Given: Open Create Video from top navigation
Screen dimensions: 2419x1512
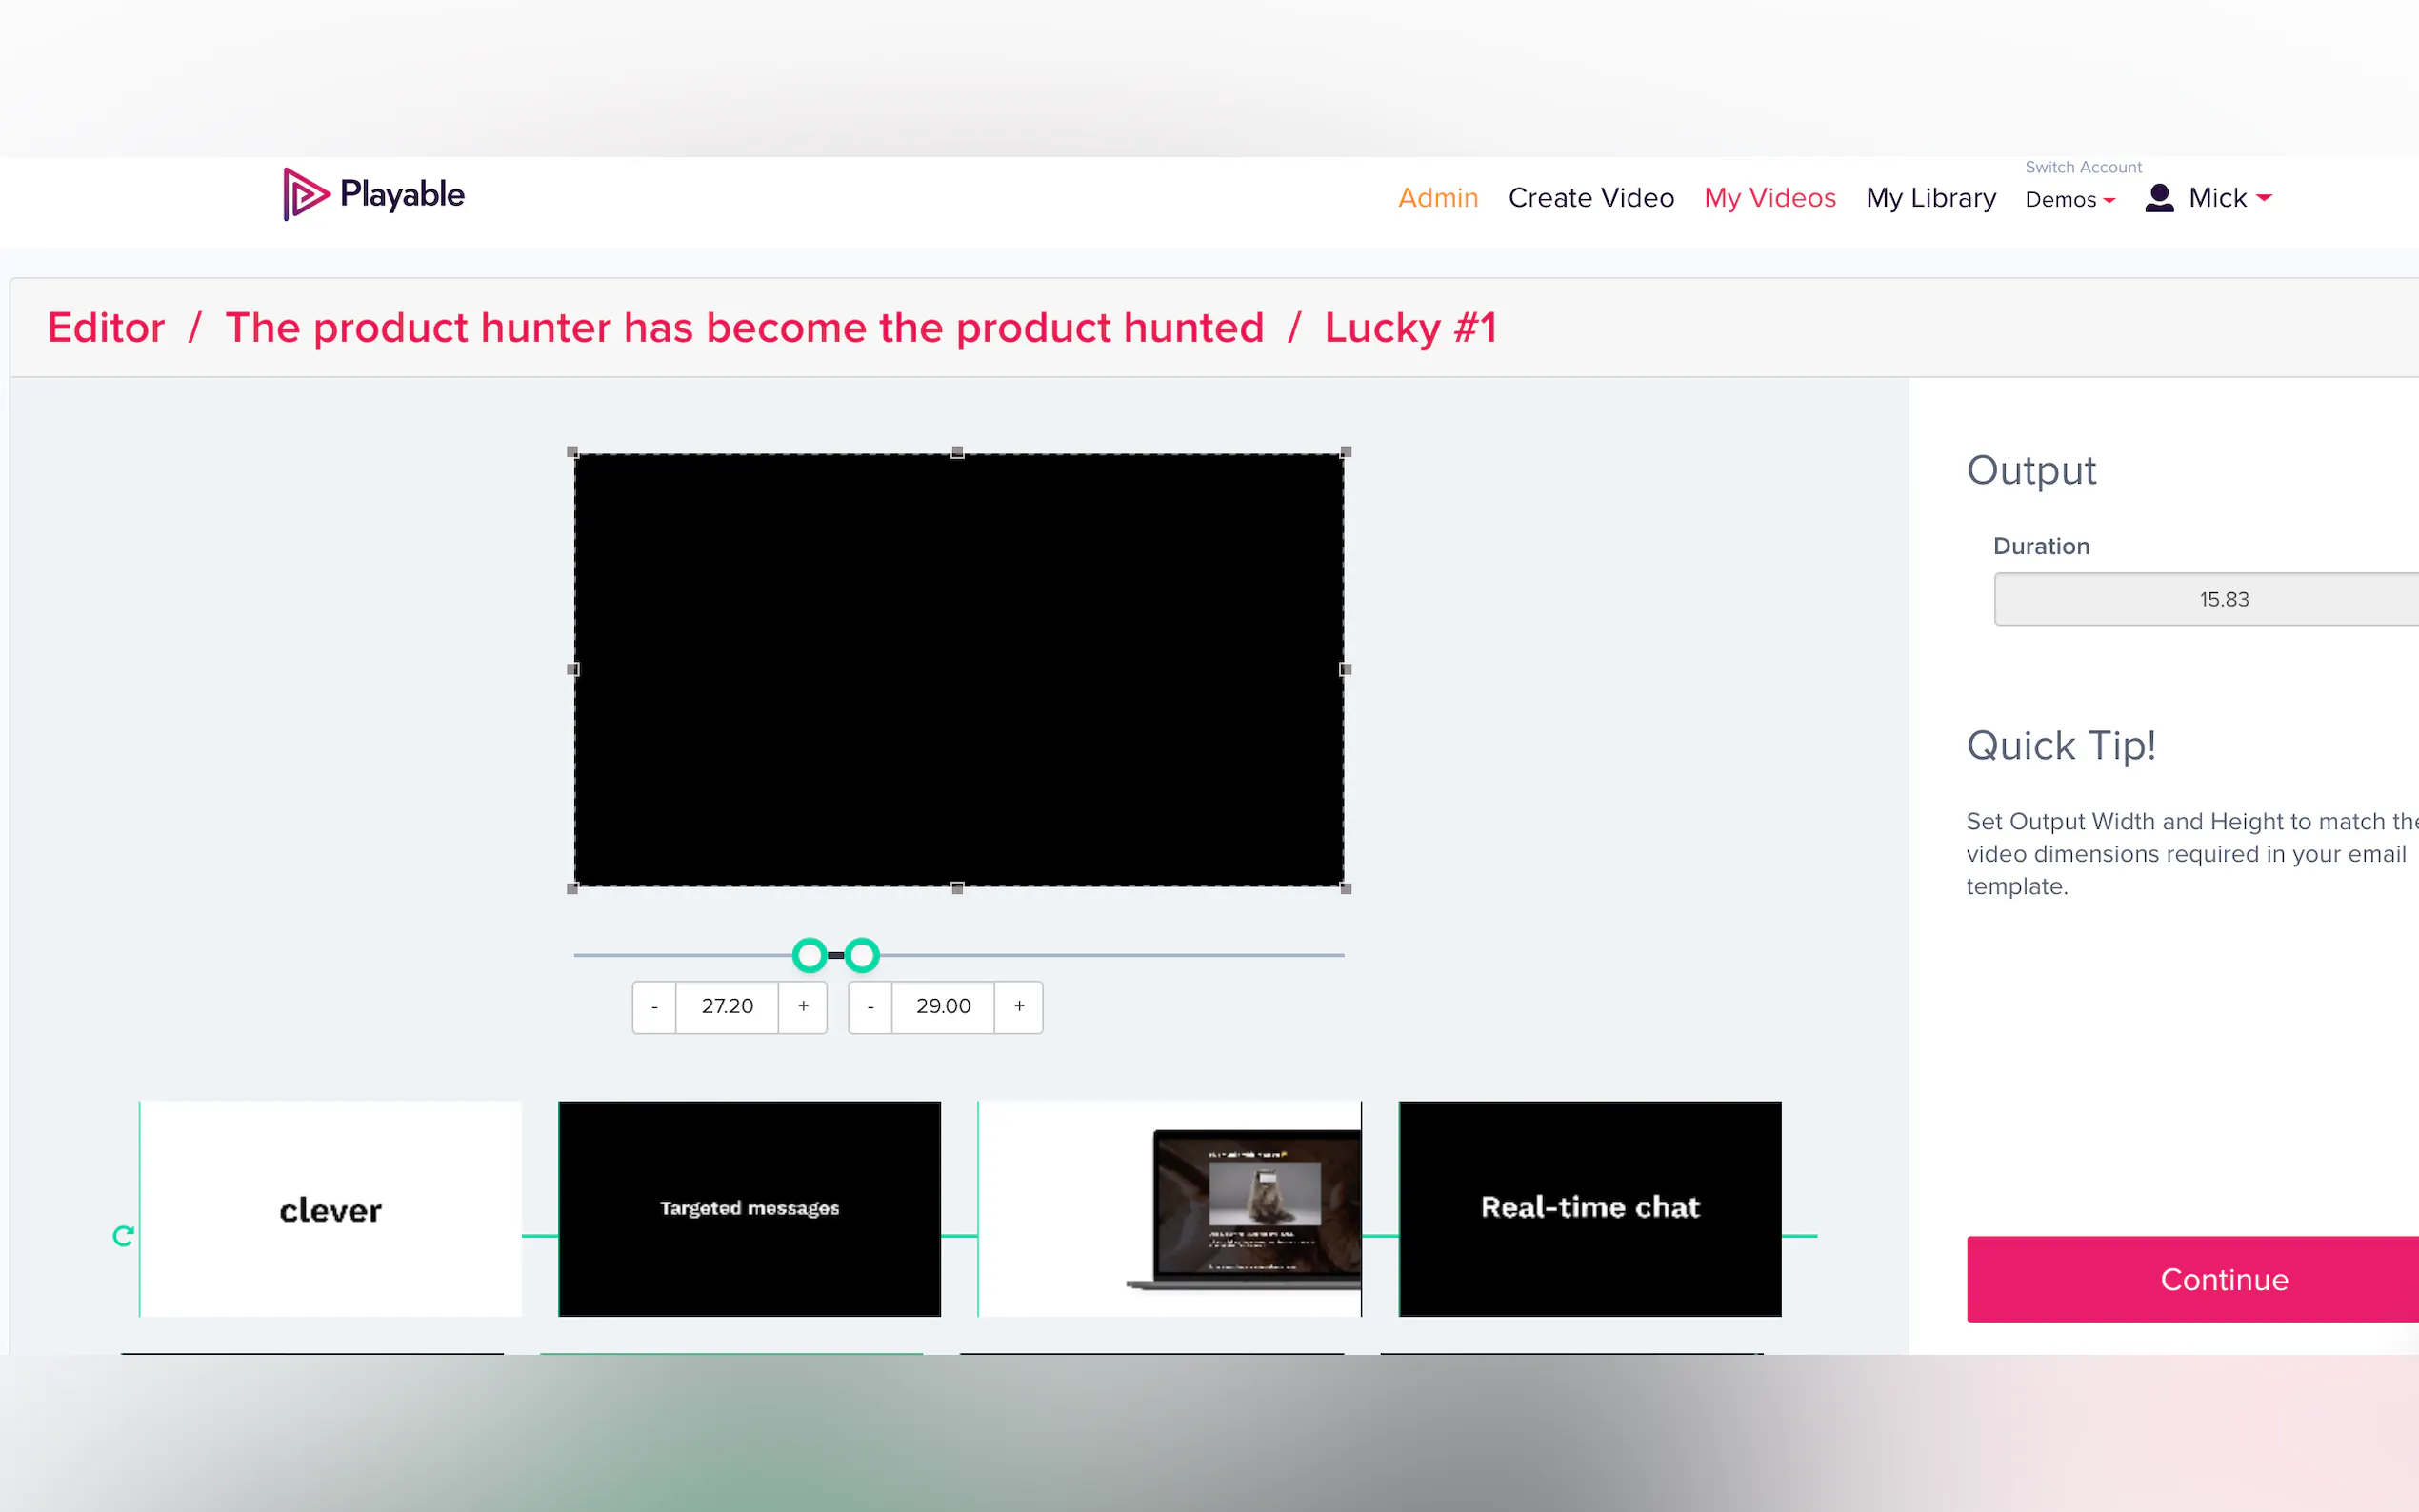Looking at the screenshot, I should click(x=1590, y=198).
